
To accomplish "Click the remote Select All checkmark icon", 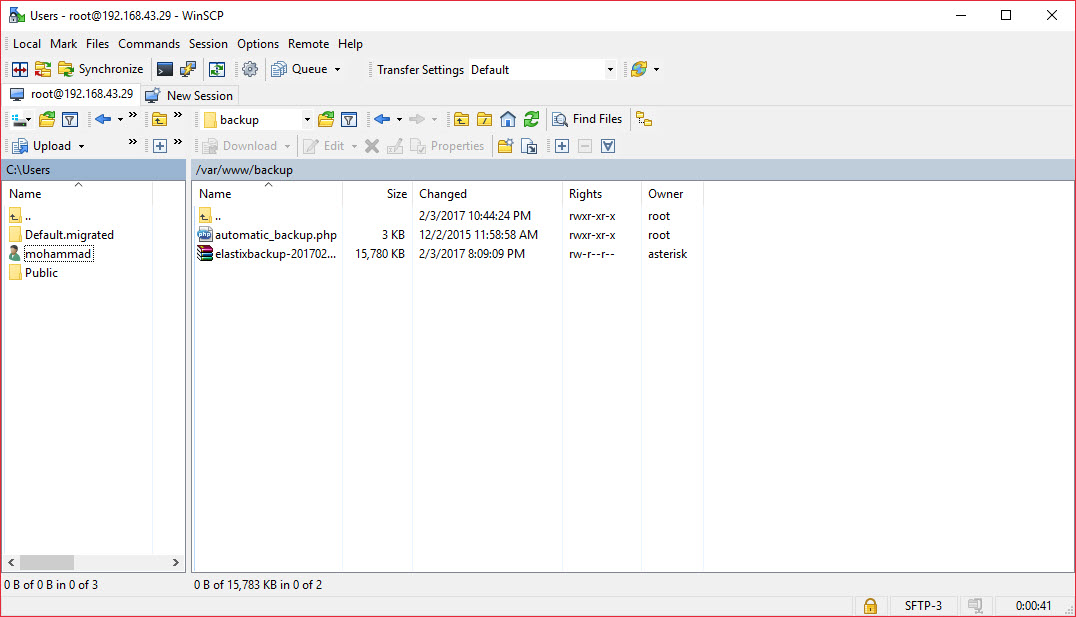I will [608, 146].
